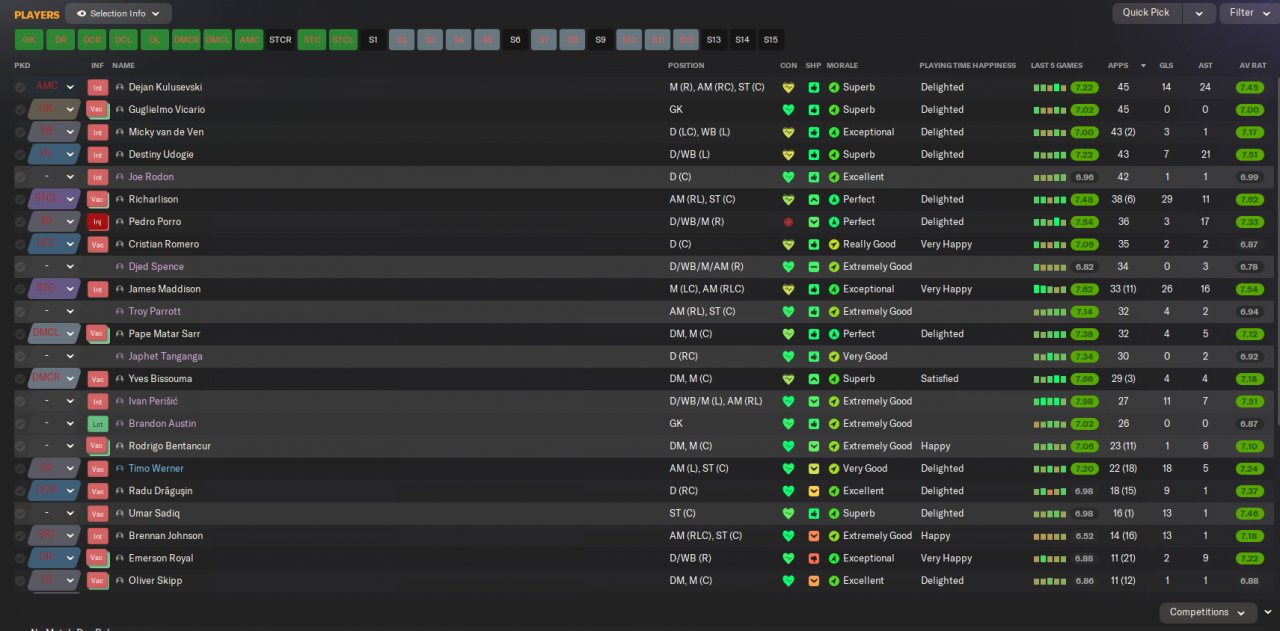Screen dimensions: 1280x631
Task: Click Yves Bissouma's Vac status badge
Action: [97, 379]
